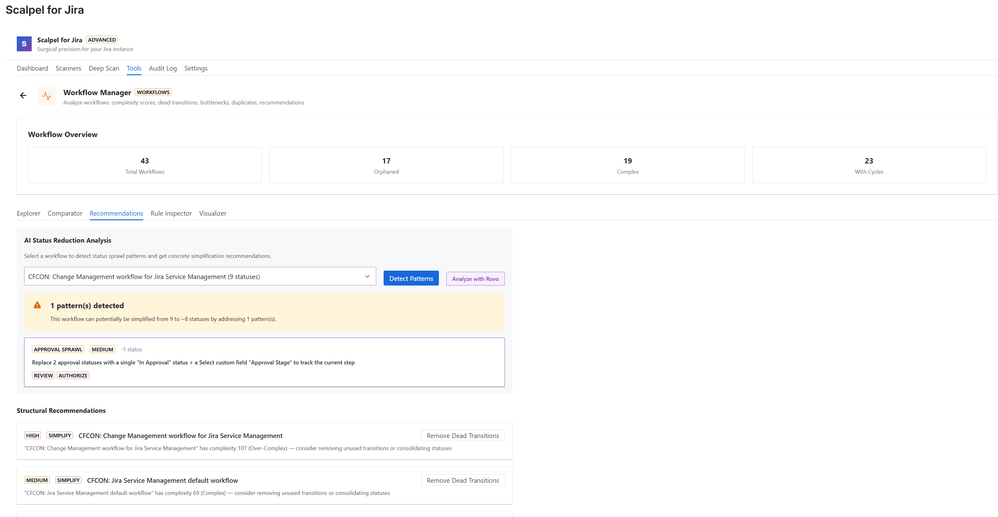The height and width of the screenshot is (517, 998).
Task: Remove Dead Transitions for Change Management workflow
Action: (x=463, y=436)
